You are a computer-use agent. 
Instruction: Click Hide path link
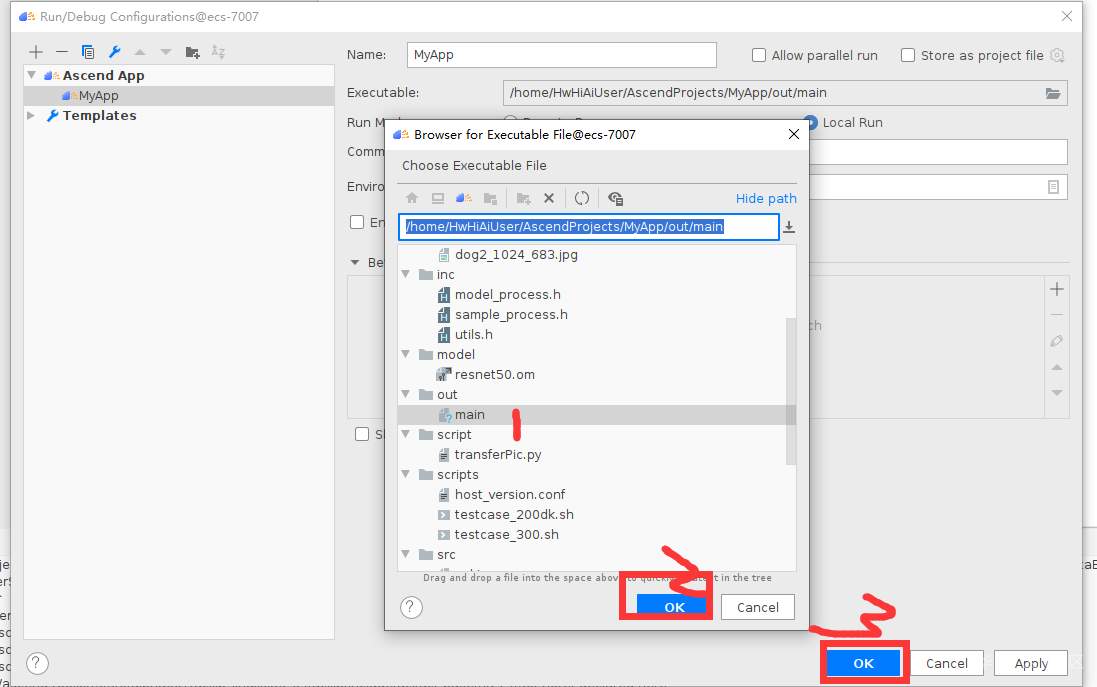pyautogui.click(x=766, y=199)
